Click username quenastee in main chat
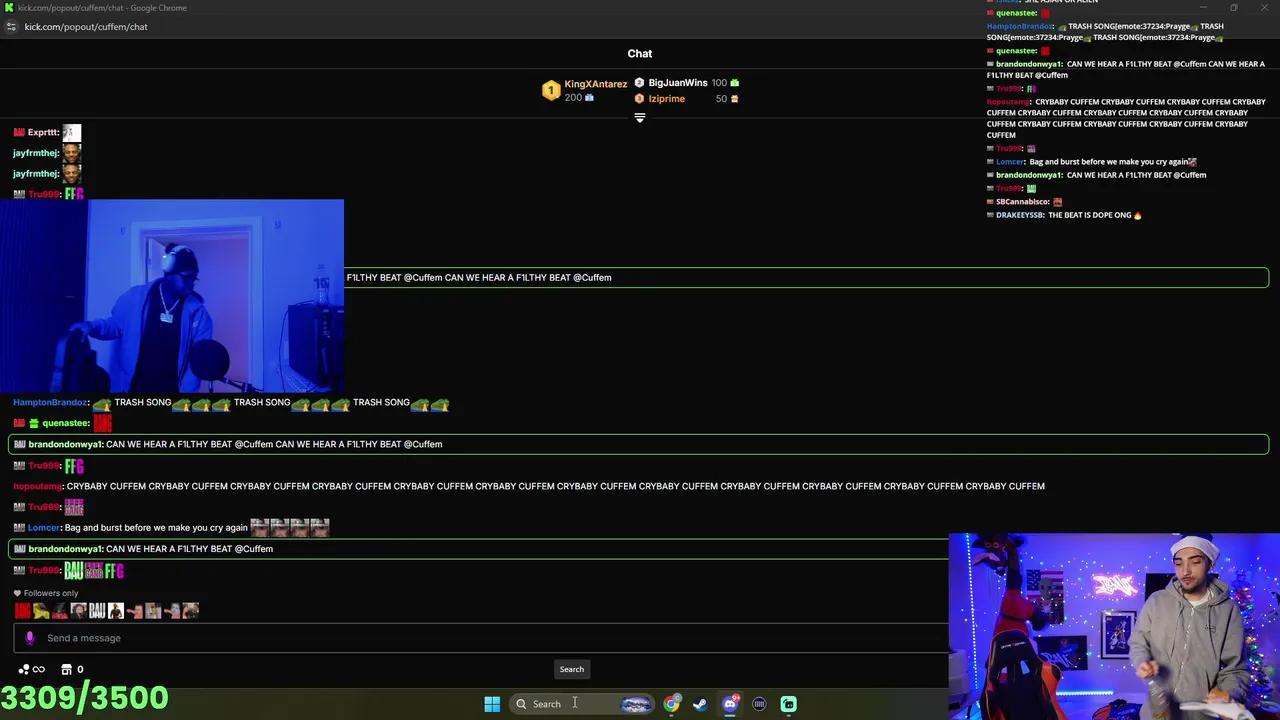 click(x=65, y=423)
